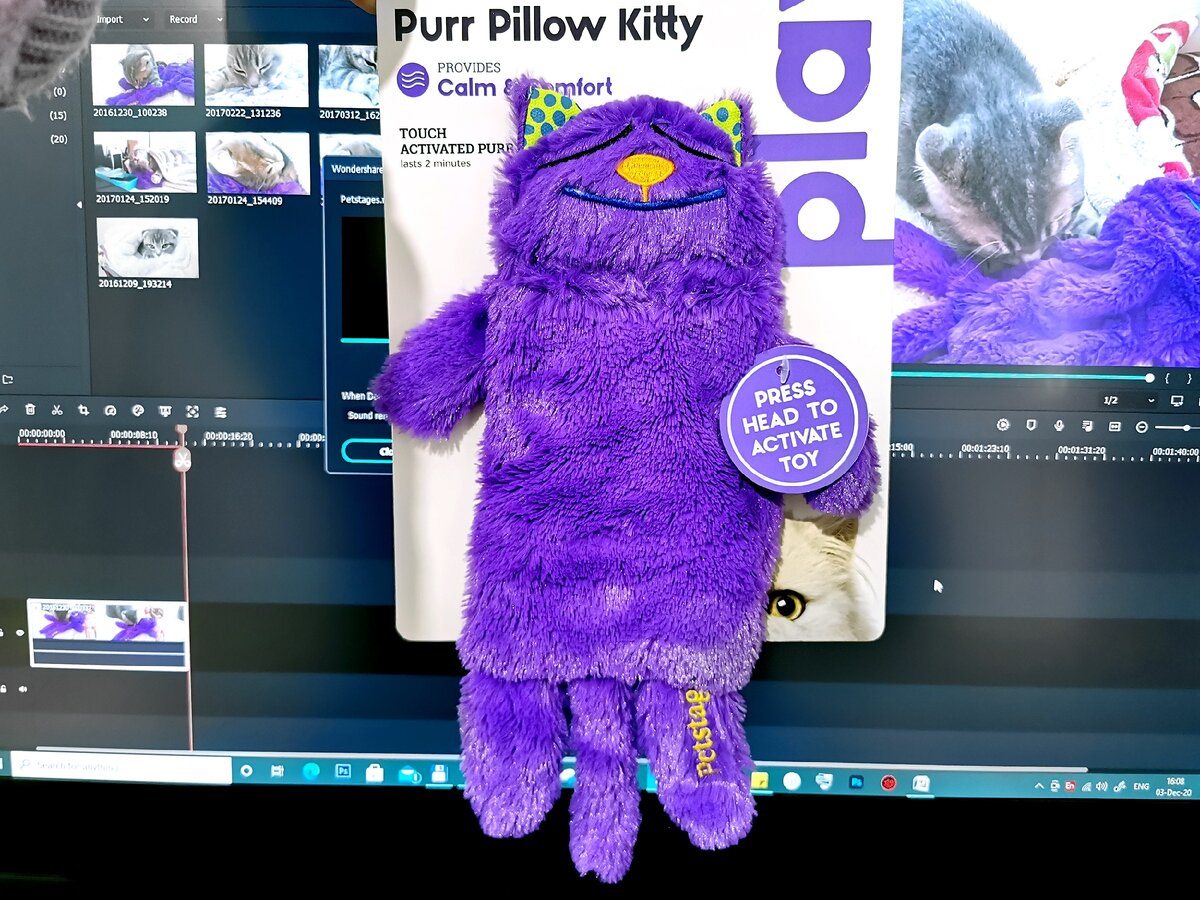Select media thumbnail 20161209_193214
Screen dimensions: 1200x900
coord(147,247)
